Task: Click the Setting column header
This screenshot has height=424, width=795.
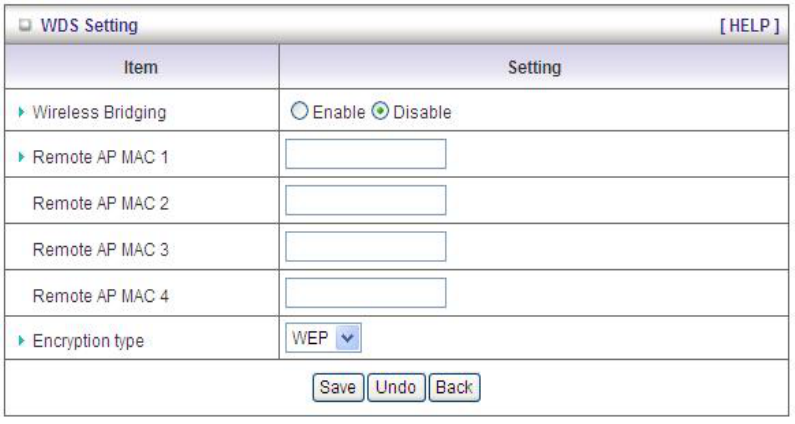Action: (x=534, y=68)
